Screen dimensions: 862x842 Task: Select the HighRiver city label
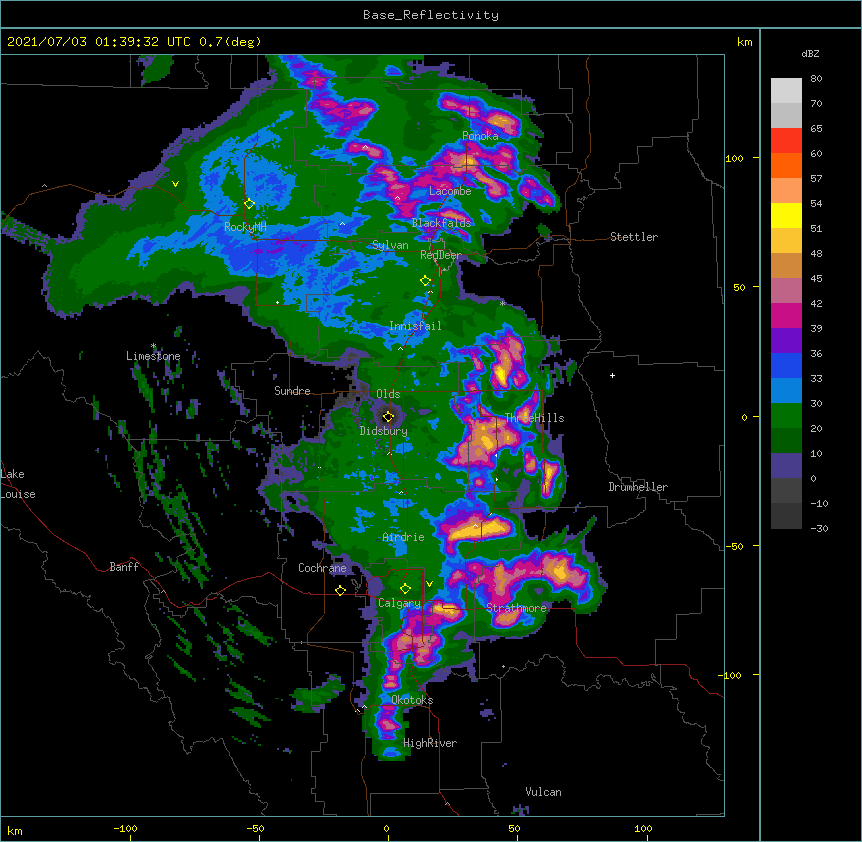(430, 743)
